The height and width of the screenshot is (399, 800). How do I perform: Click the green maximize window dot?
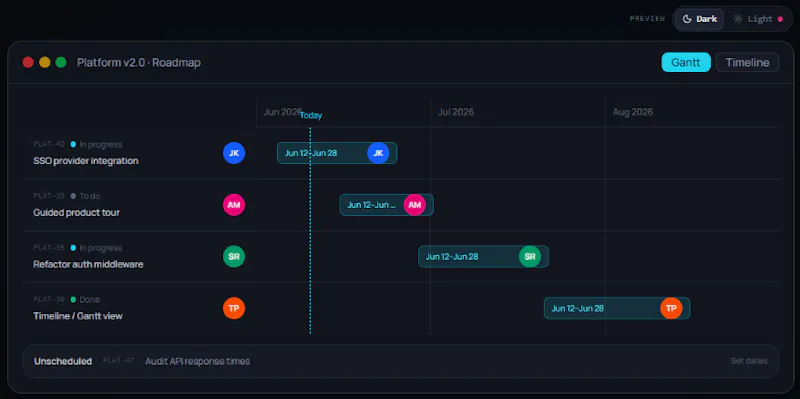61,62
